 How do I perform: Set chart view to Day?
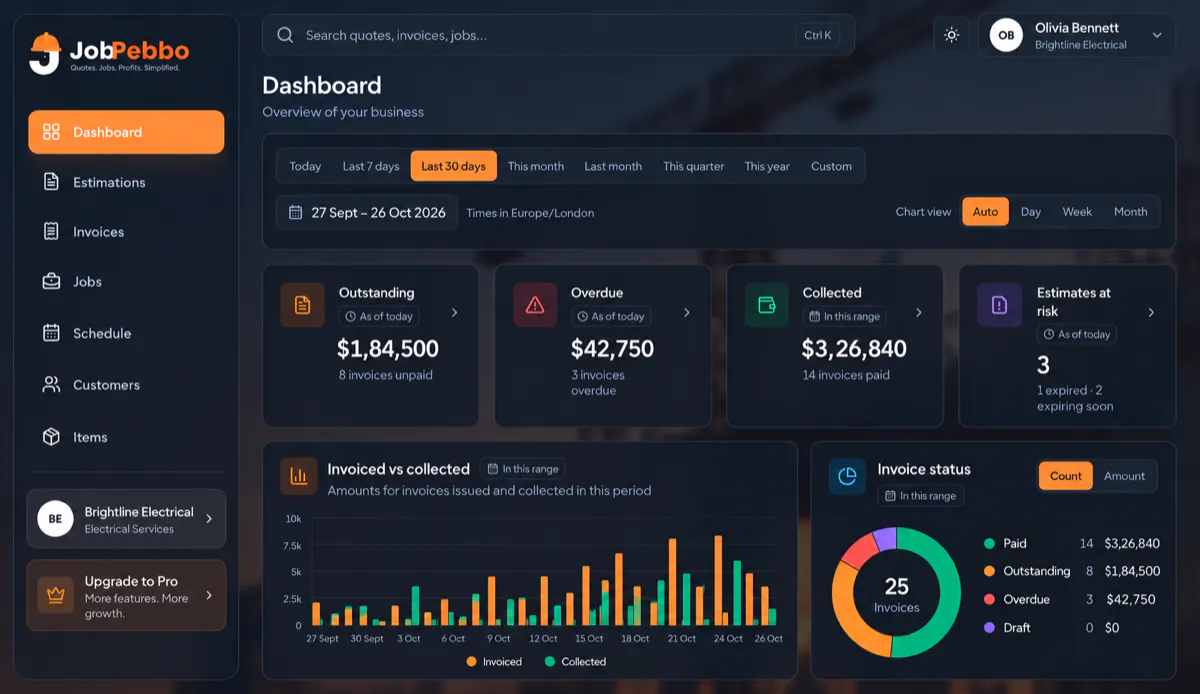coord(1031,212)
